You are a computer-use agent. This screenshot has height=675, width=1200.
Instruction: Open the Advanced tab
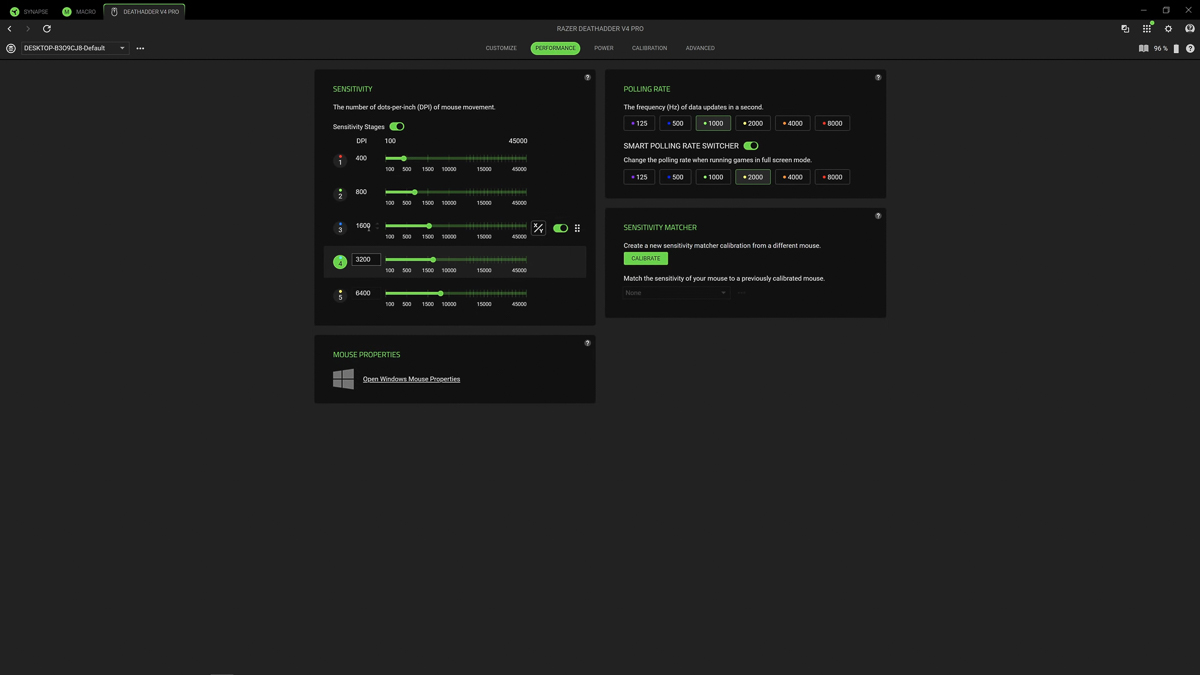click(x=700, y=48)
